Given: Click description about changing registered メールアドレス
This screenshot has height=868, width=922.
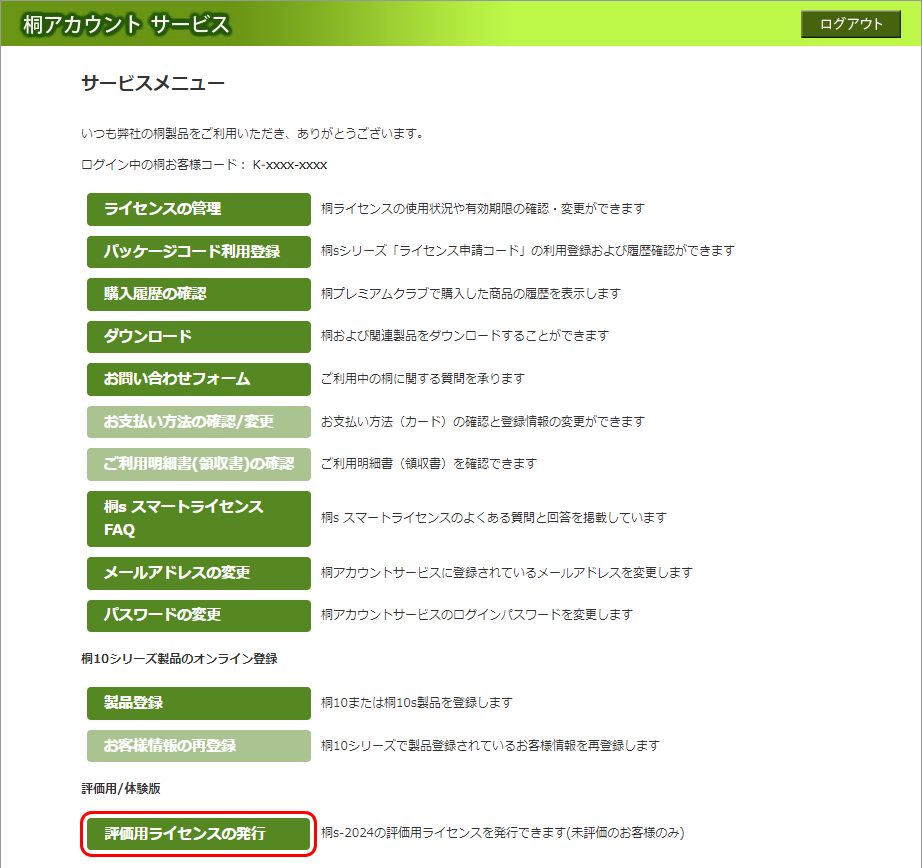Looking at the screenshot, I should 507,573.
